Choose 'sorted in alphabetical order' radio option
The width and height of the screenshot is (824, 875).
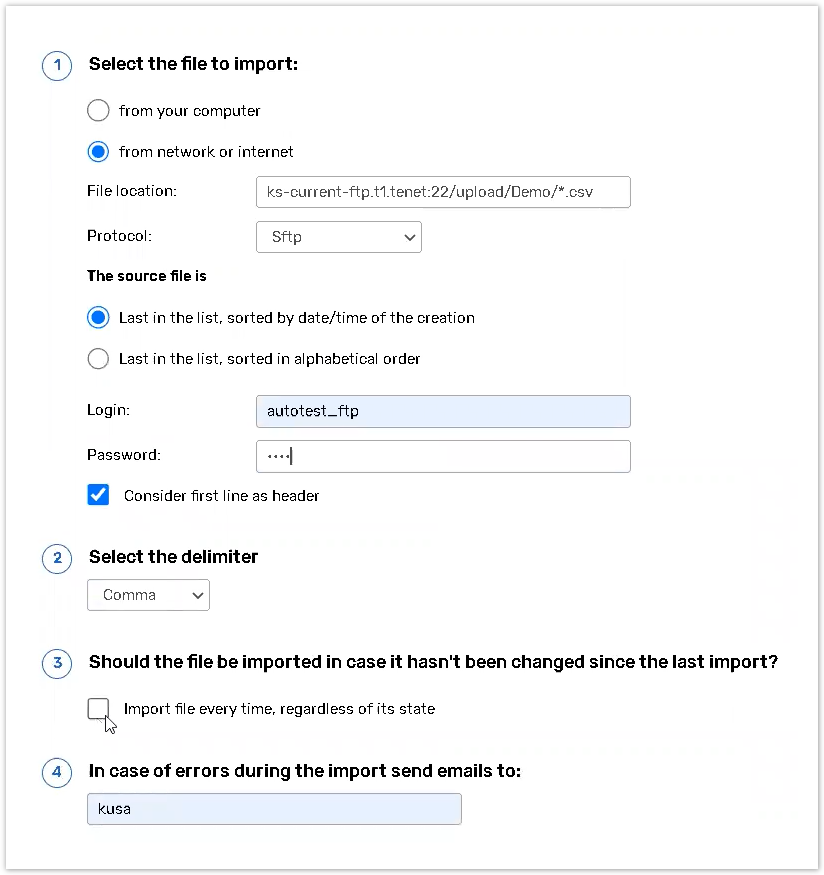pos(98,358)
